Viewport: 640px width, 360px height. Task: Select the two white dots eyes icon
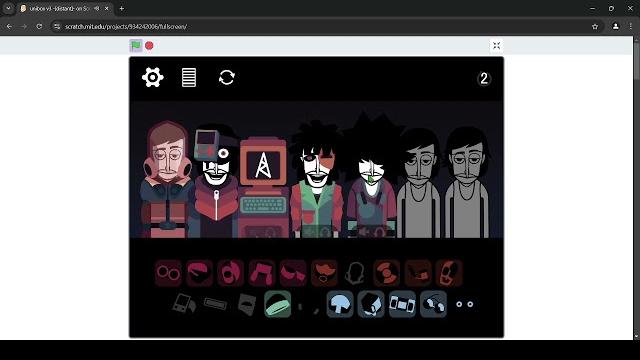(464, 304)
